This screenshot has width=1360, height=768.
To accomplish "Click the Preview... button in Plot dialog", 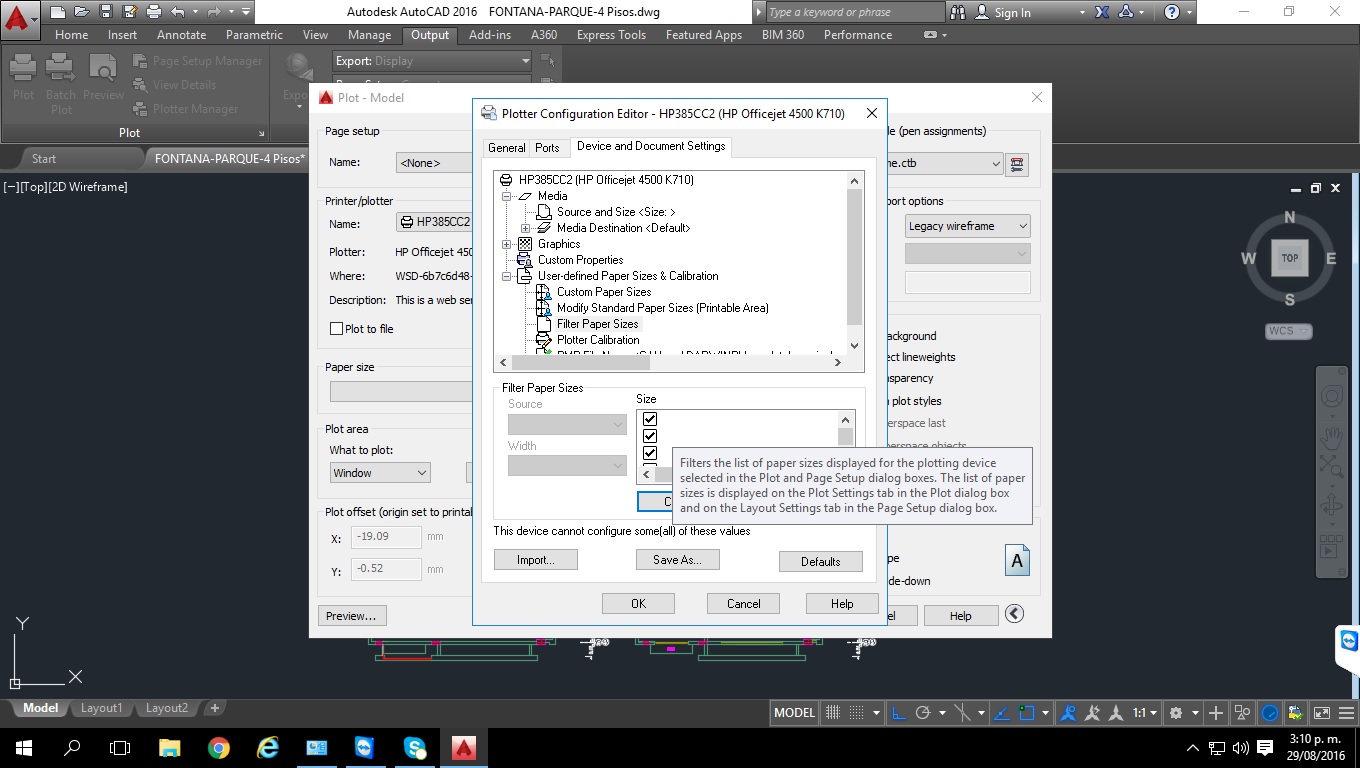I will (x=351, y=616).
